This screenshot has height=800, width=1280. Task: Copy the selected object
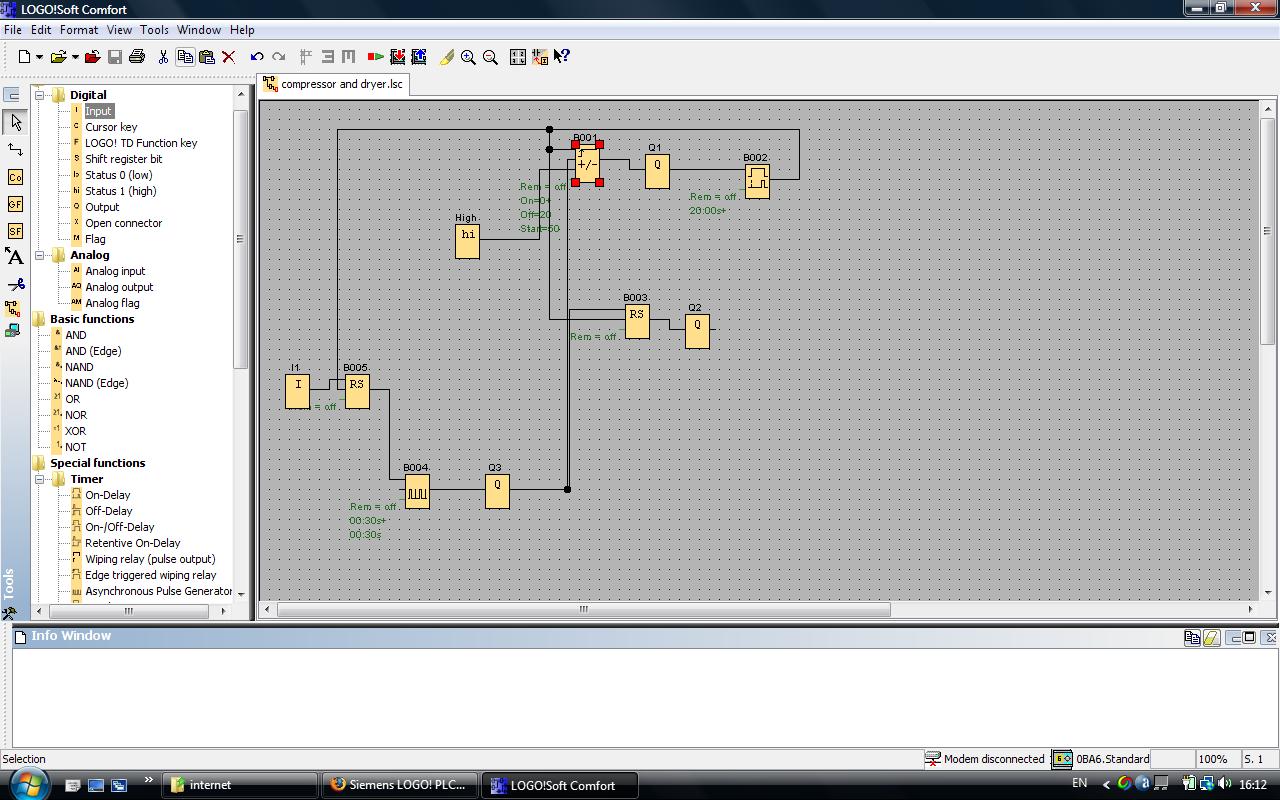(x=185, y=57)
